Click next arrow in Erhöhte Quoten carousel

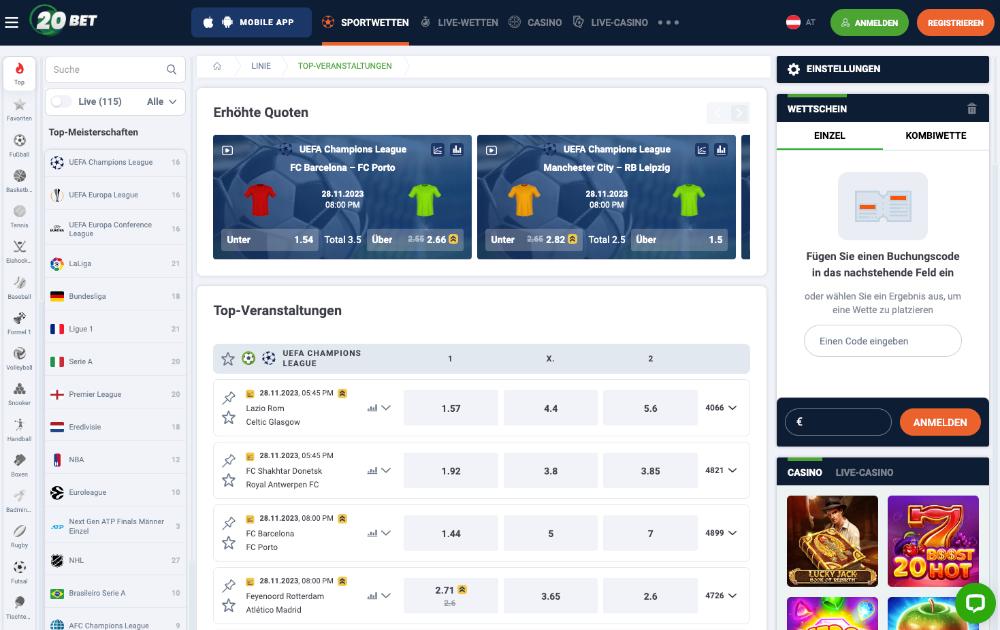point(739,113)
